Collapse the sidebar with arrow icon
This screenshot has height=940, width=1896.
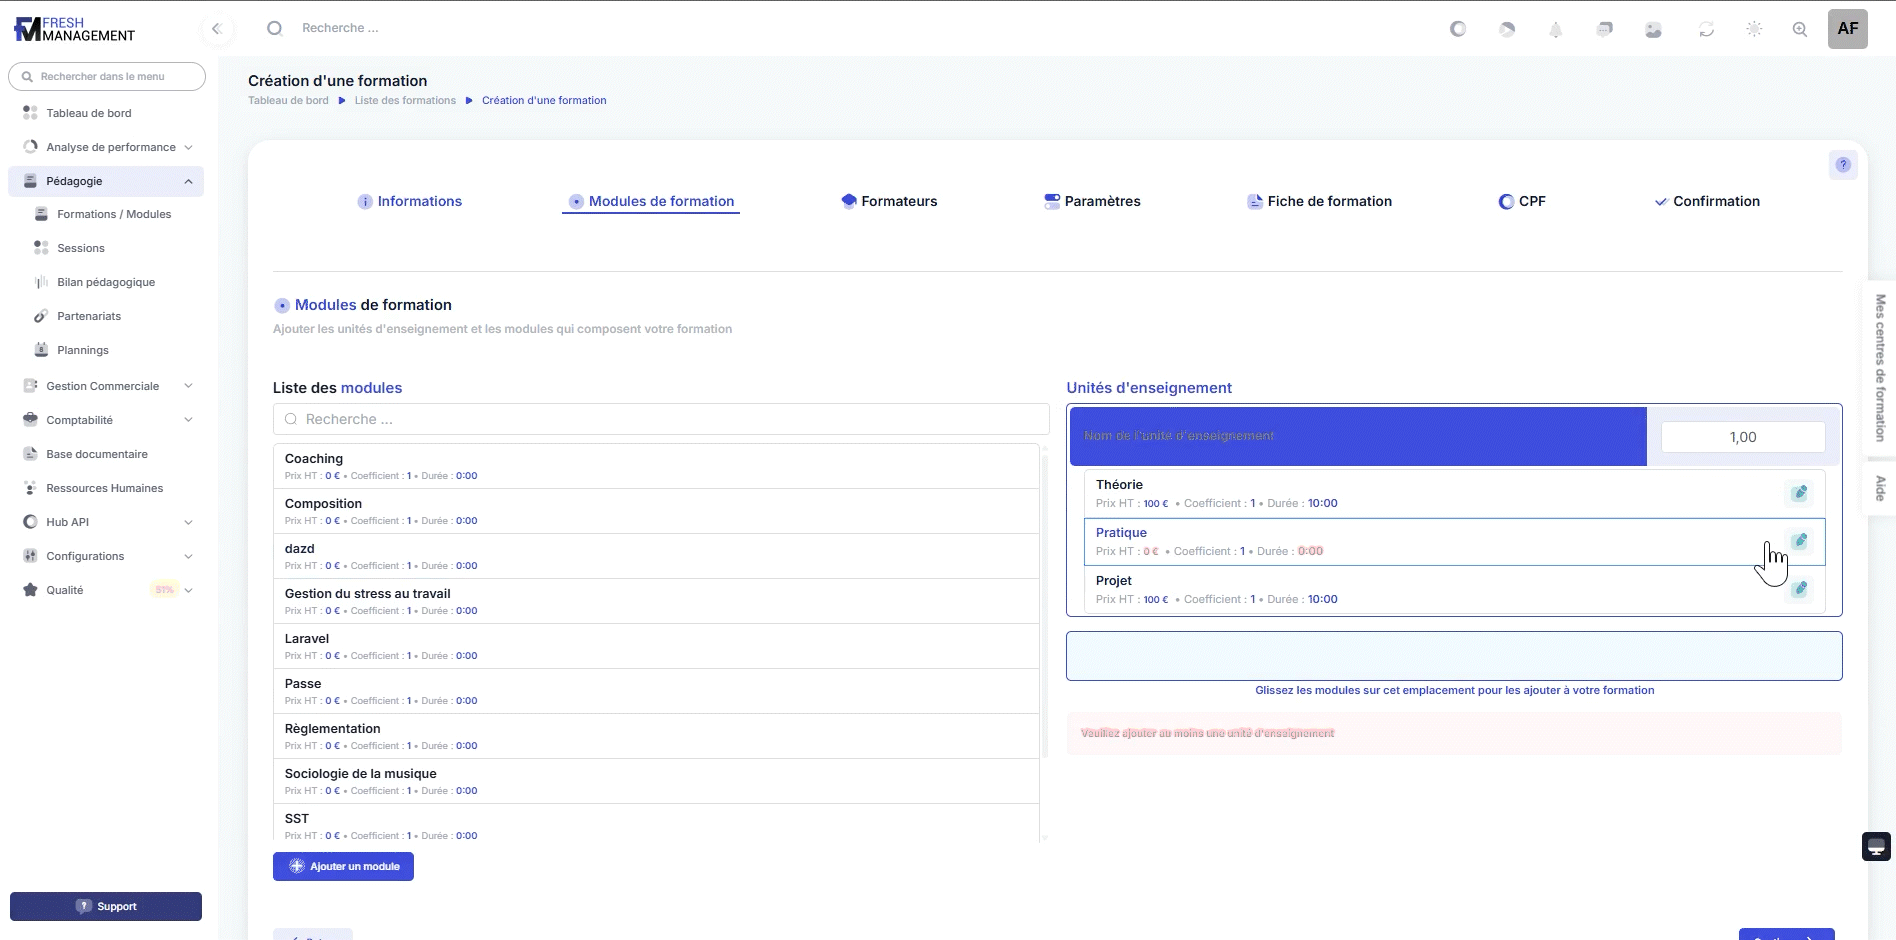217,29
